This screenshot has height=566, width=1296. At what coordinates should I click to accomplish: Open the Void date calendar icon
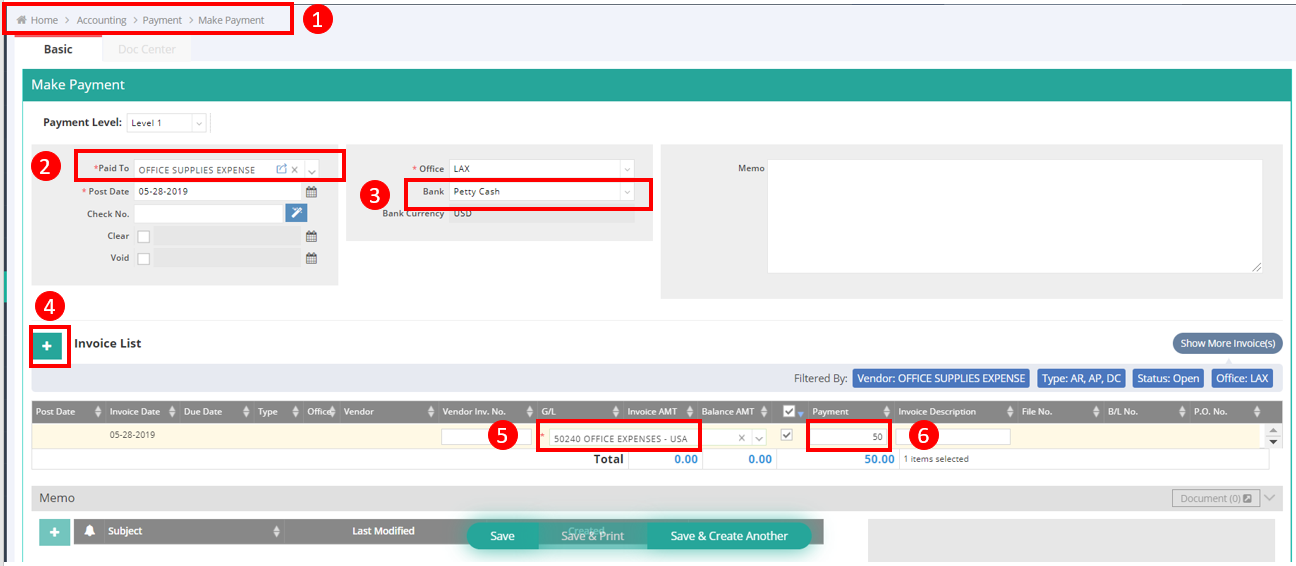[311, 259]
